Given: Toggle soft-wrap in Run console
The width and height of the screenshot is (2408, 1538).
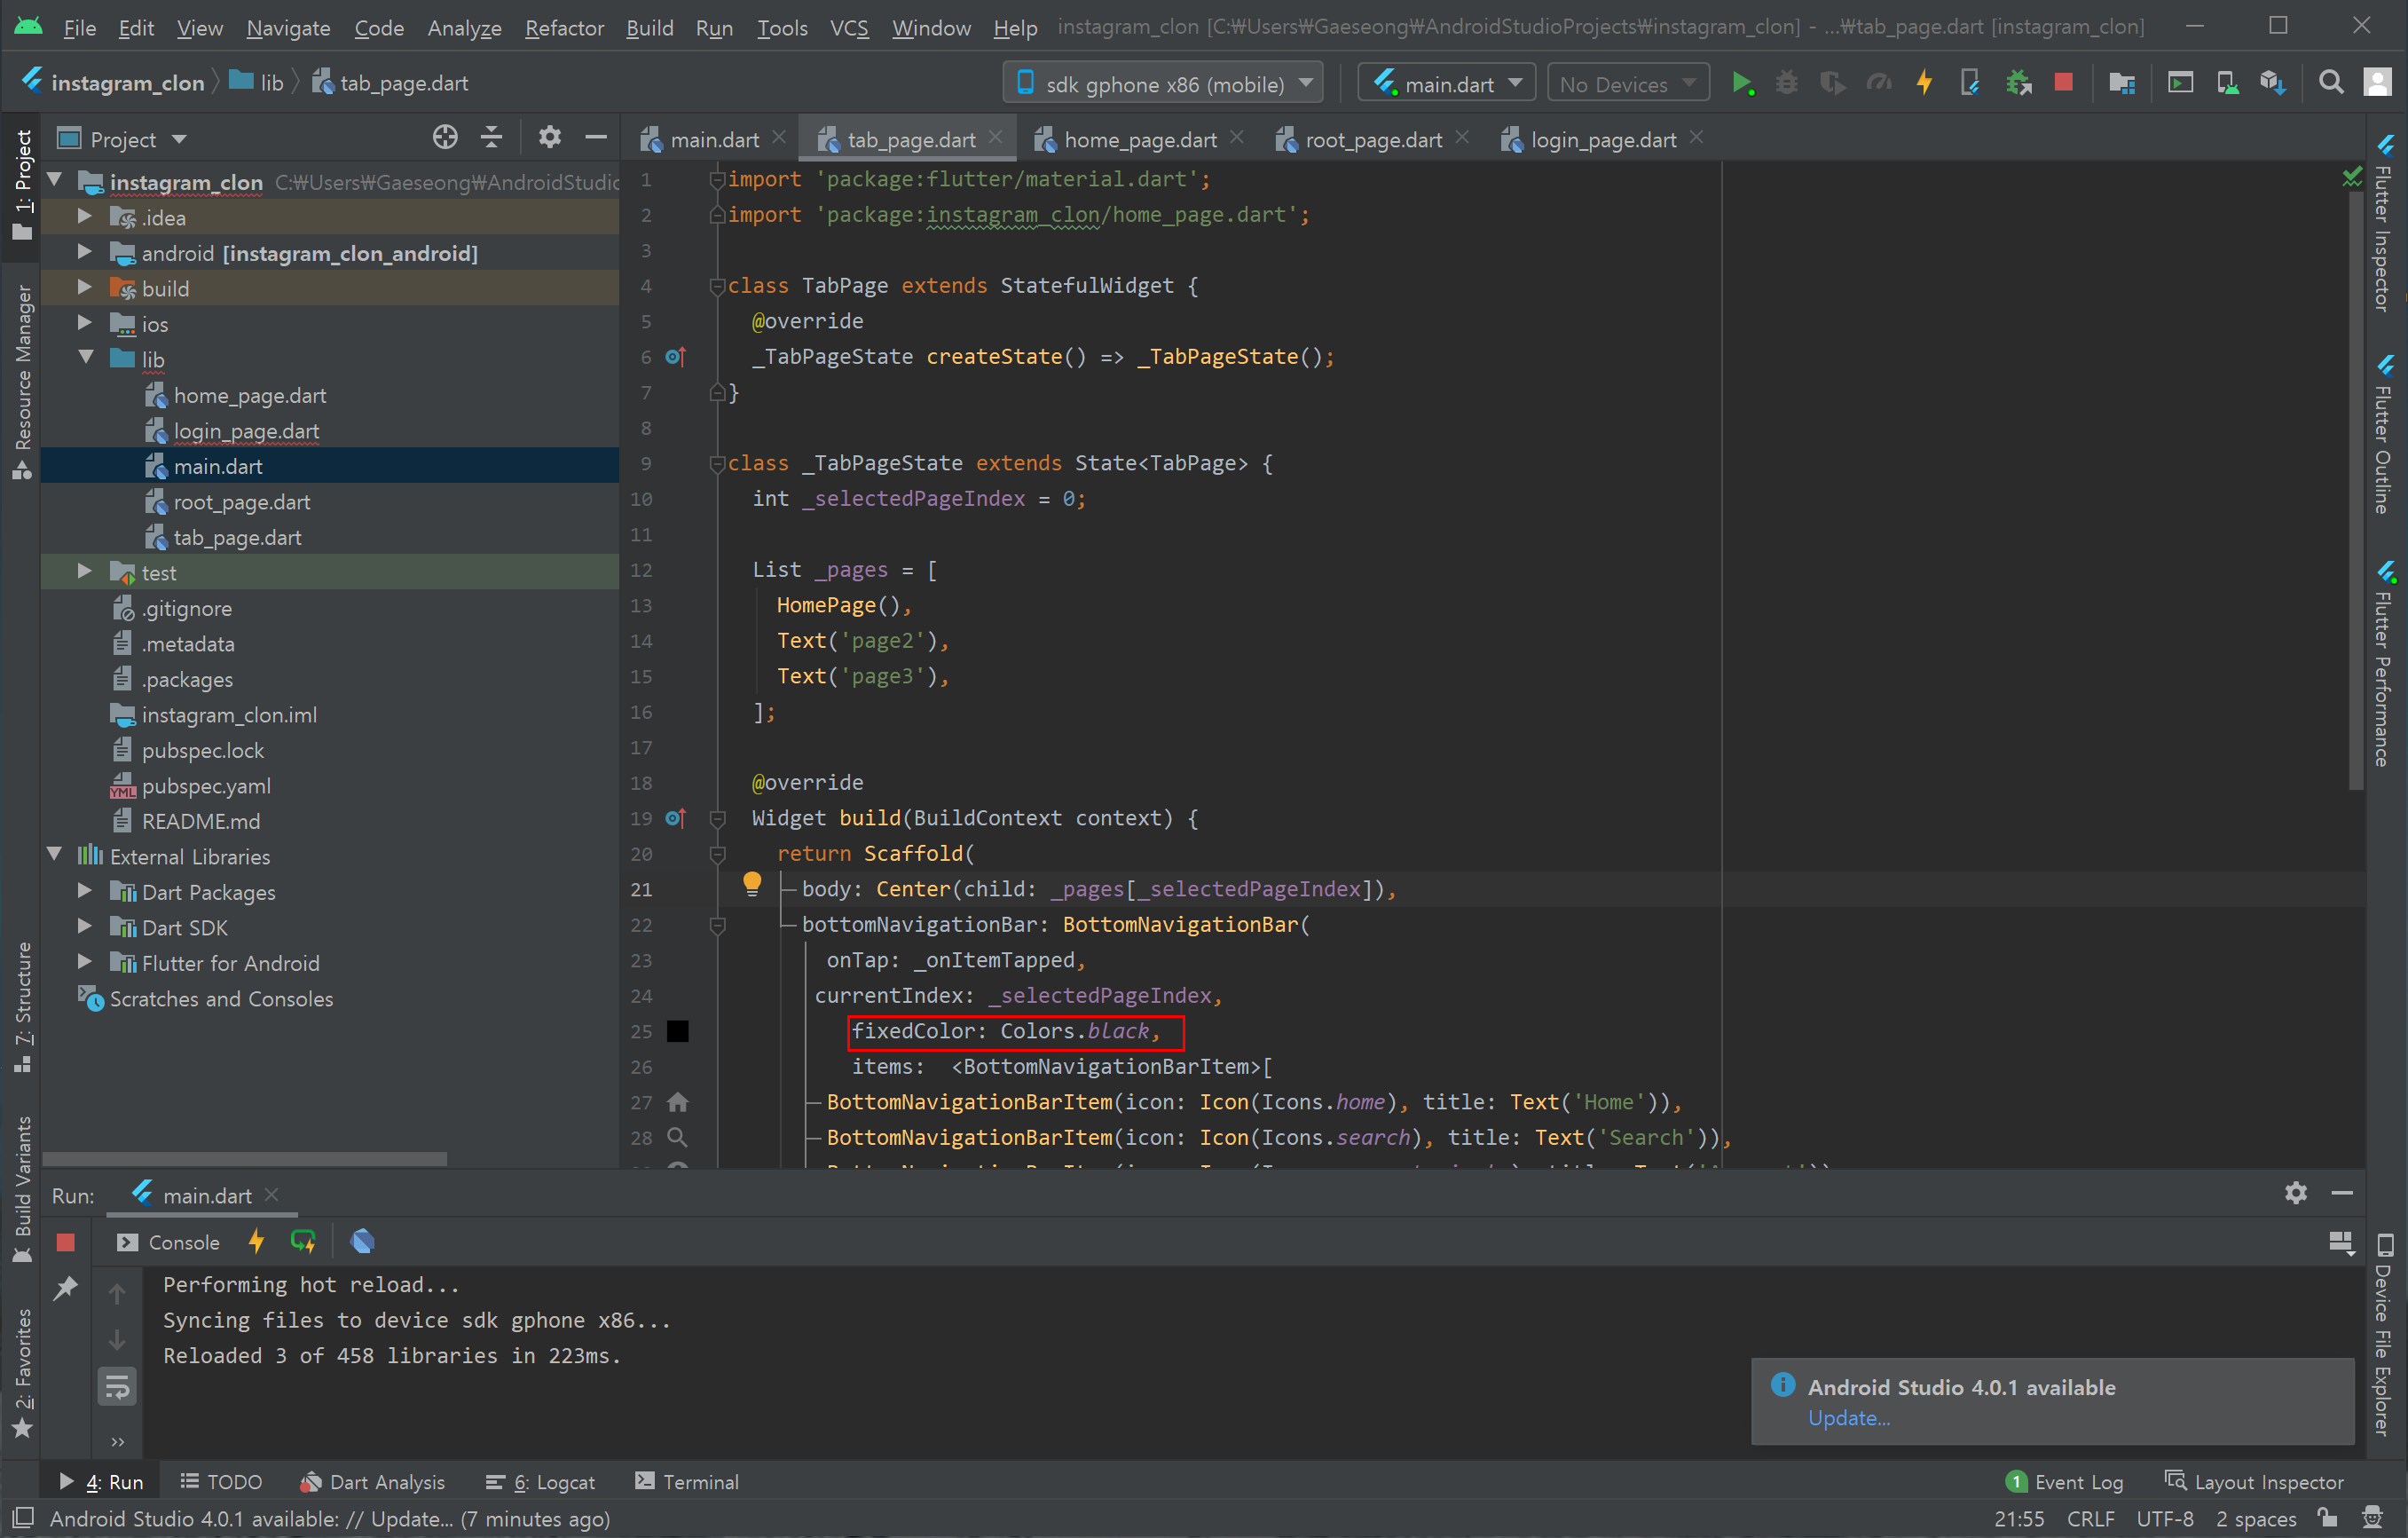Looking at the screenshot, I should 117,1387.
